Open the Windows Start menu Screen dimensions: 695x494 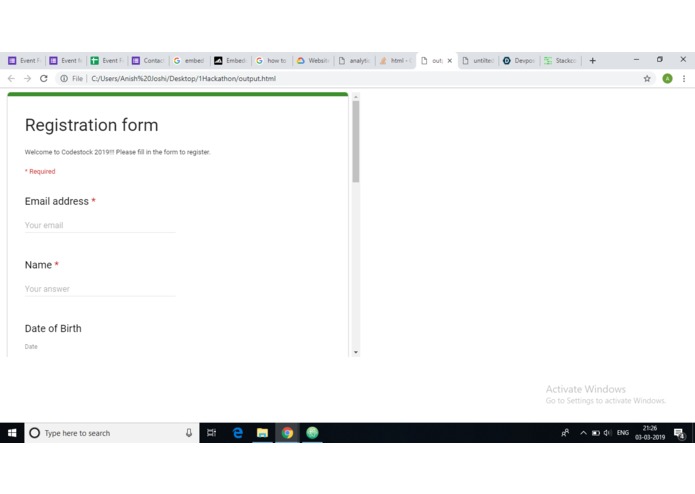click(x=12, y=433)
